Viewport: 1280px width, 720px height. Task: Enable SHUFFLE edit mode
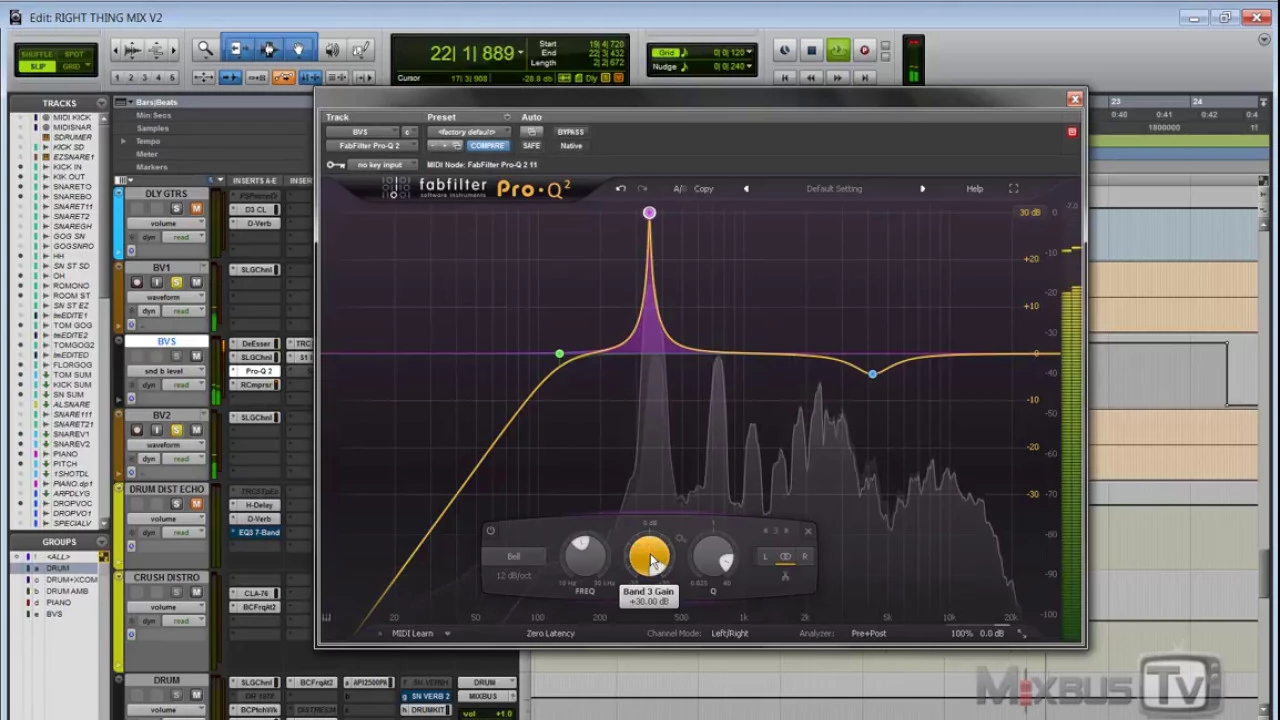pyautogui.click(x=37, y=54)
